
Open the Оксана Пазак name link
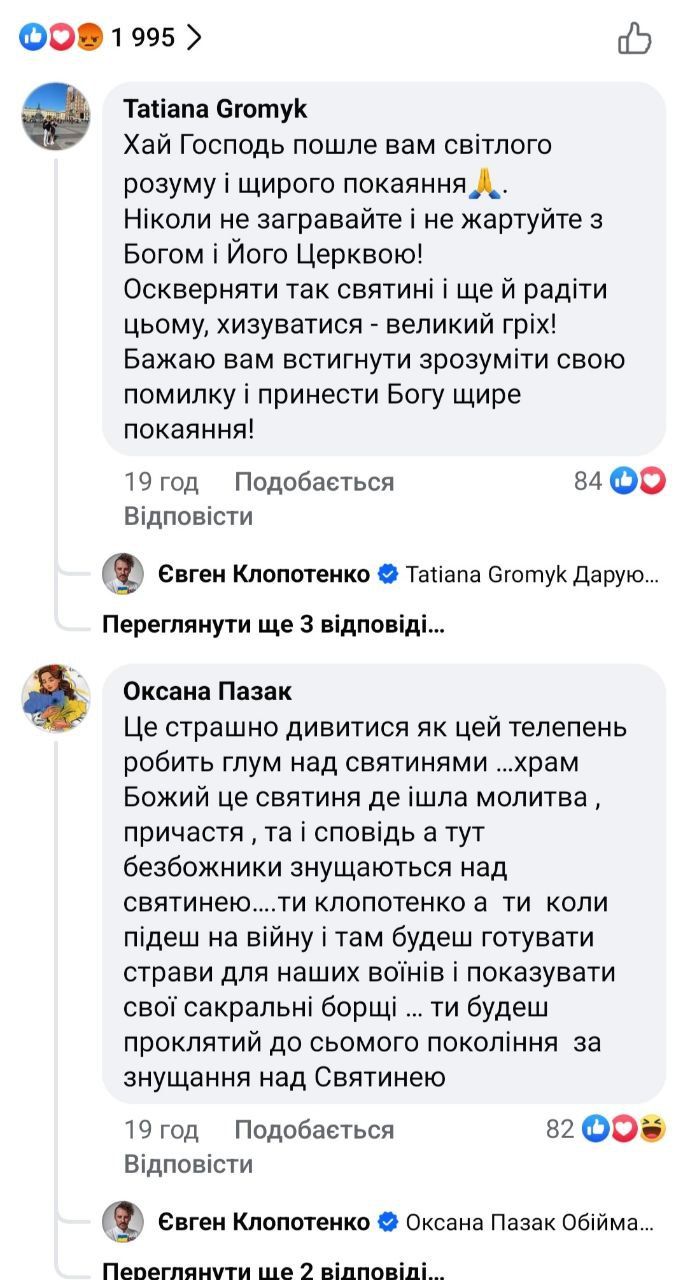208,691
